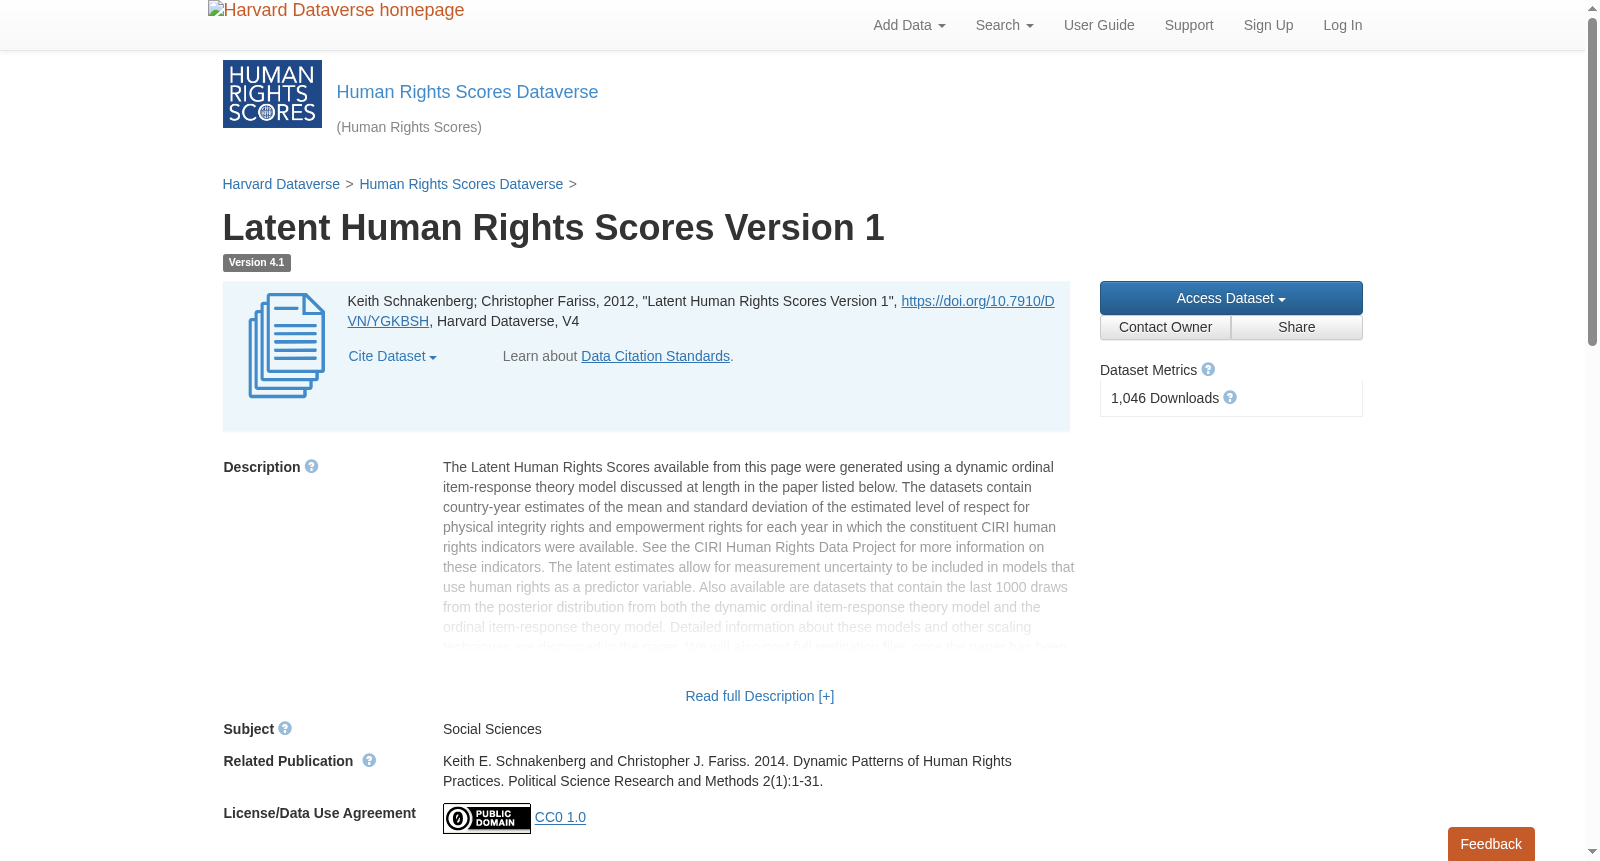Open the Data Citation Standards link
Image resolution: width=1600 pixels, height=861 pixels.
[x=655, y=356]
